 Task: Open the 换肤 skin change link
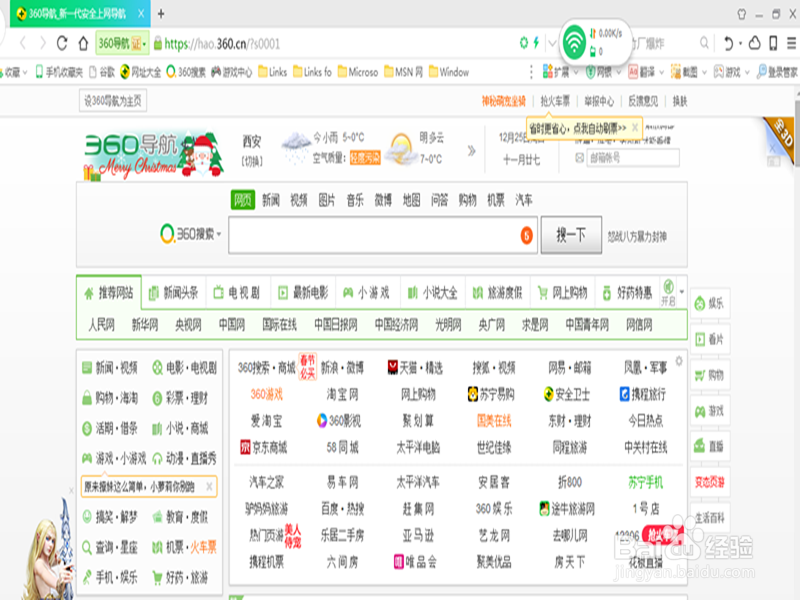[680, 101]
